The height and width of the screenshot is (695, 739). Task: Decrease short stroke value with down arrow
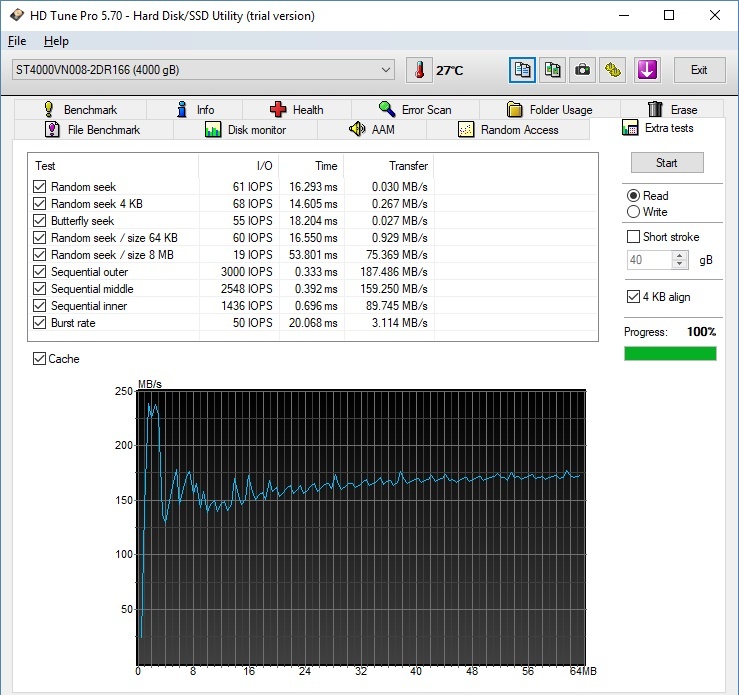(679, 264)
